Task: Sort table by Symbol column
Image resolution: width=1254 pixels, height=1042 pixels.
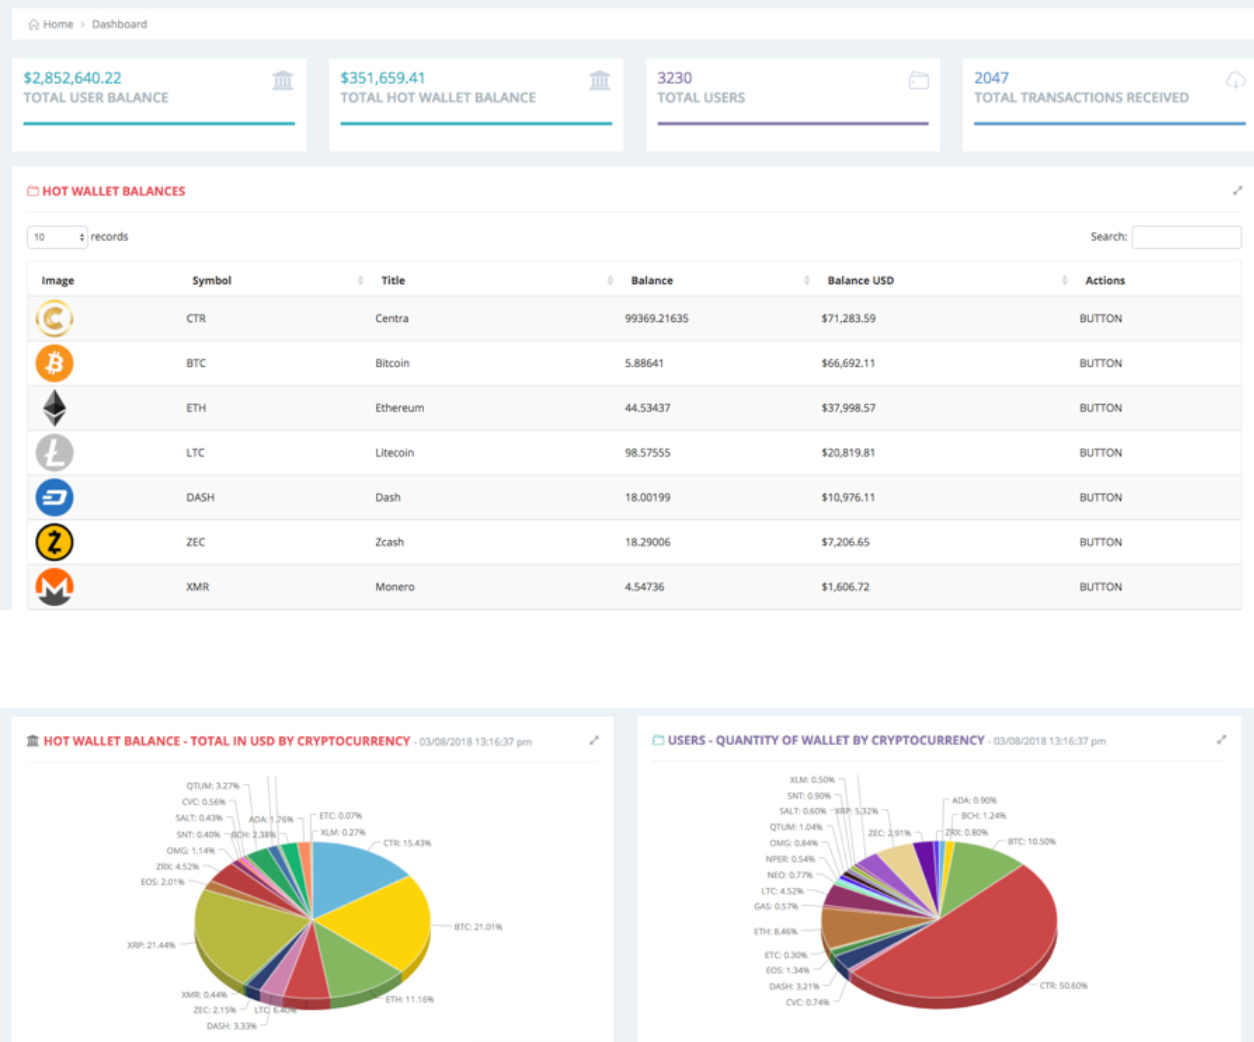Action: coord(211,281)
